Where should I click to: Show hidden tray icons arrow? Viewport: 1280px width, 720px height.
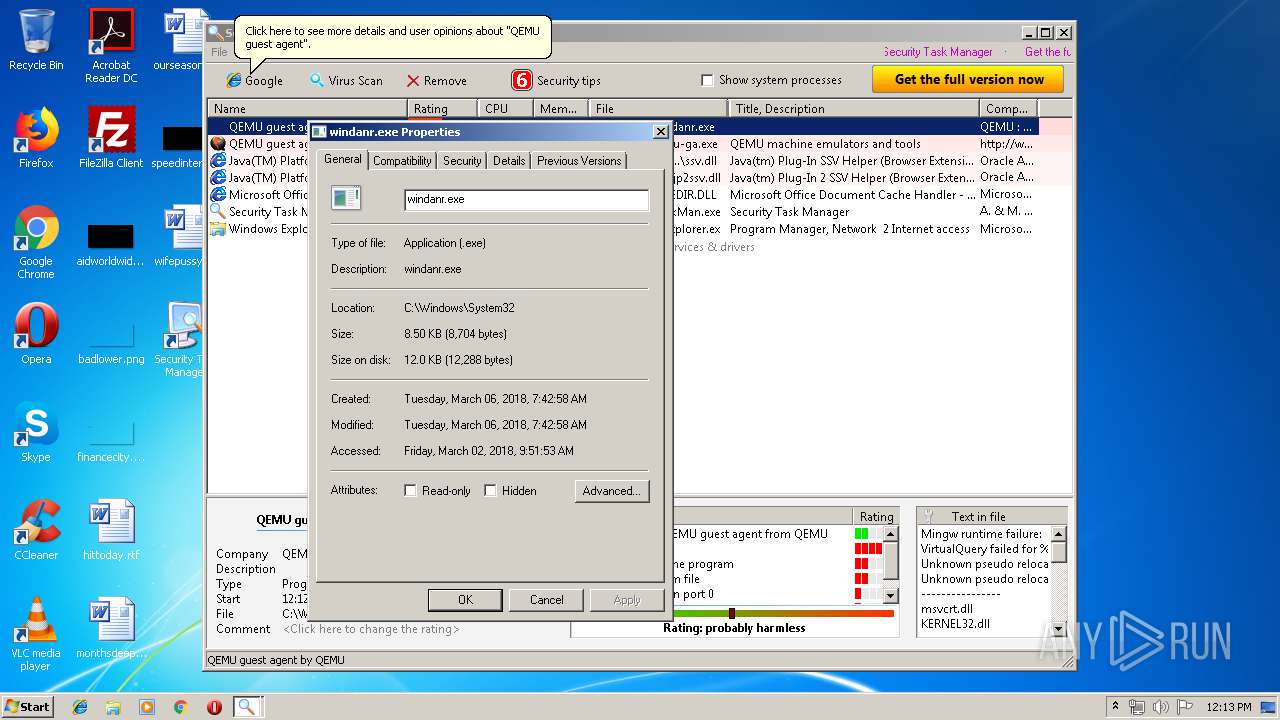click(x=1115, y=707)
